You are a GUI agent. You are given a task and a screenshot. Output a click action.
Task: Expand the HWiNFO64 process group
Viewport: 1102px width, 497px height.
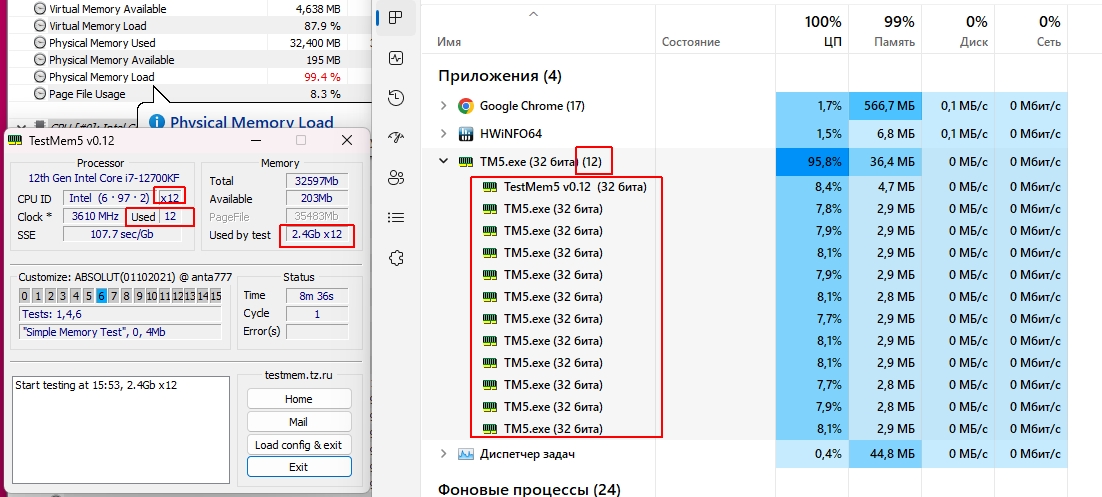tap(443, 134)
